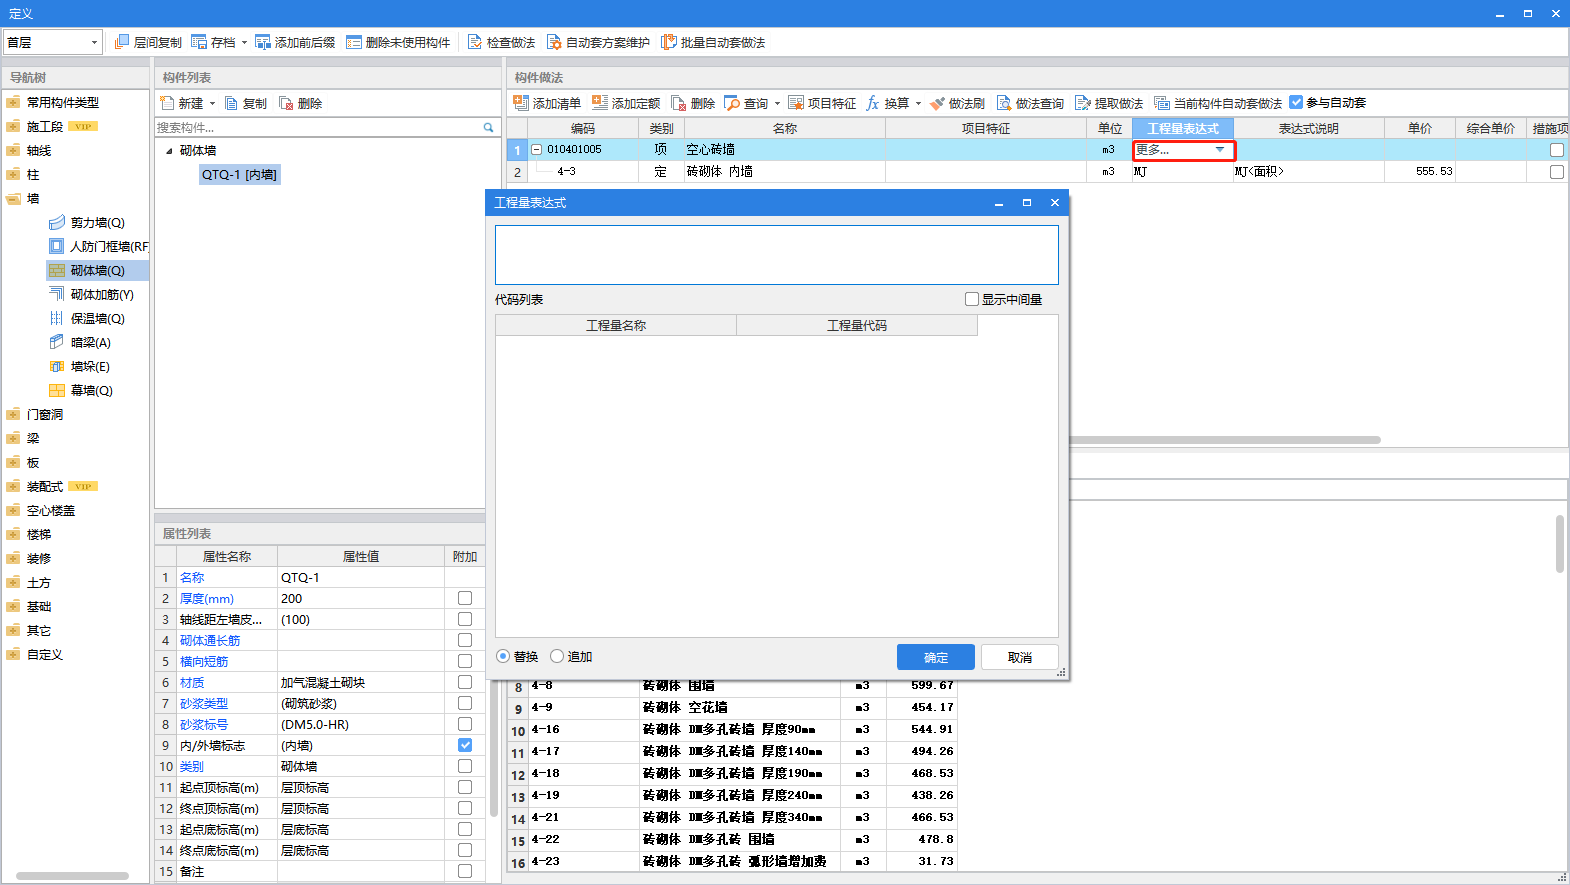Click the 4-16 quota row
This screenshot has height=885, width=1570.
(x=732, y=730)
